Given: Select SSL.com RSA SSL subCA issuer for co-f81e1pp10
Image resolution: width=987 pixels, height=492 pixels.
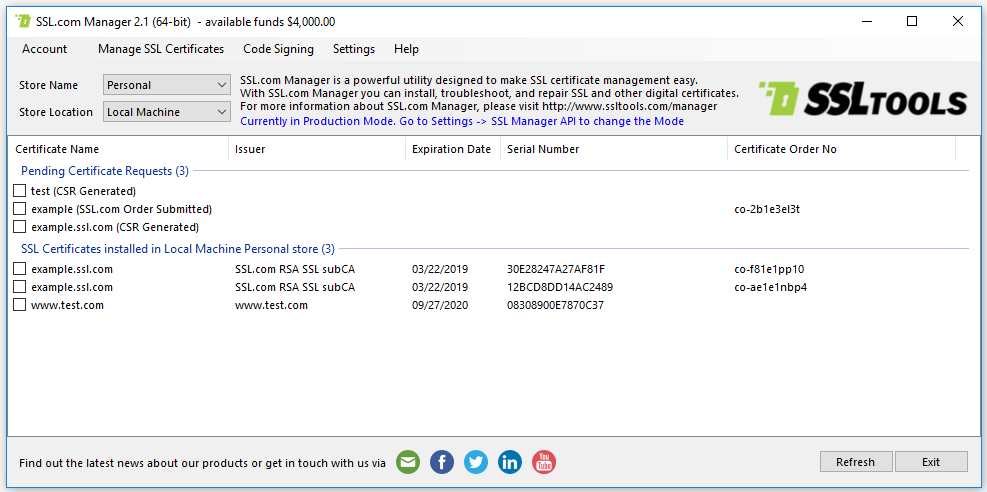Looking at the screenshot, I should (295, 269).
